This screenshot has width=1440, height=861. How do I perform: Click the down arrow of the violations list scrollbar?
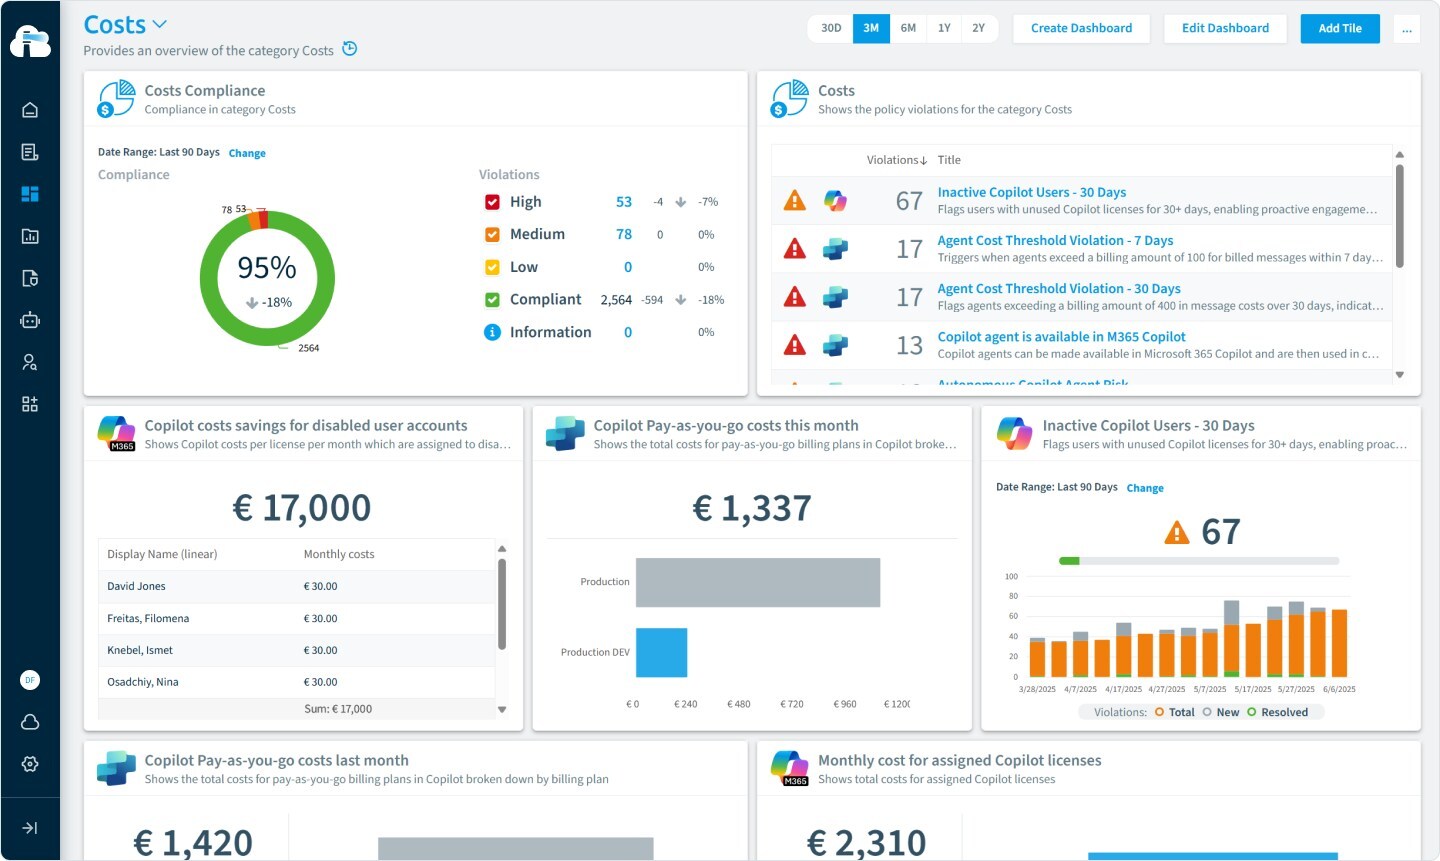tap(1400, 375)
